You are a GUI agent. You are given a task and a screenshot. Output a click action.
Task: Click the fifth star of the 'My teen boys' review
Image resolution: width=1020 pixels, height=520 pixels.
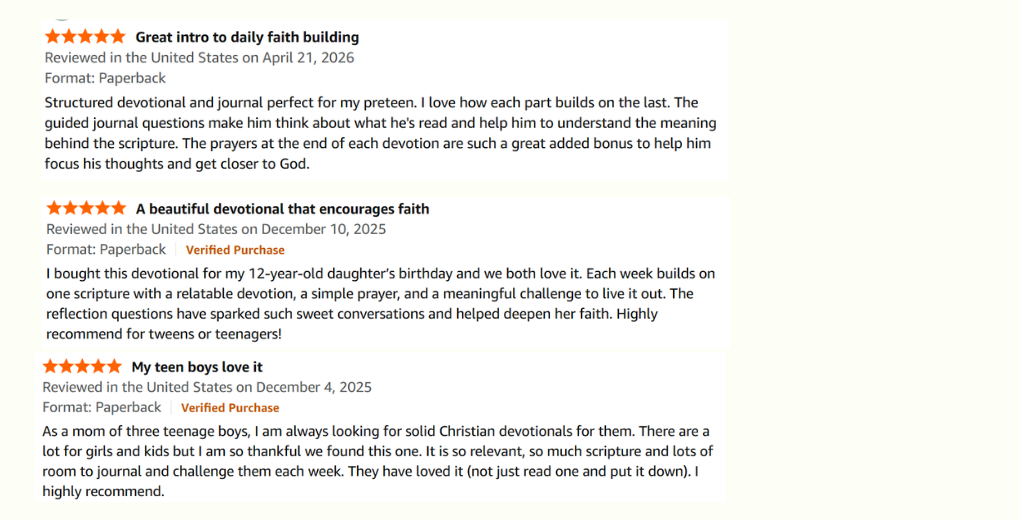[114, 367]
